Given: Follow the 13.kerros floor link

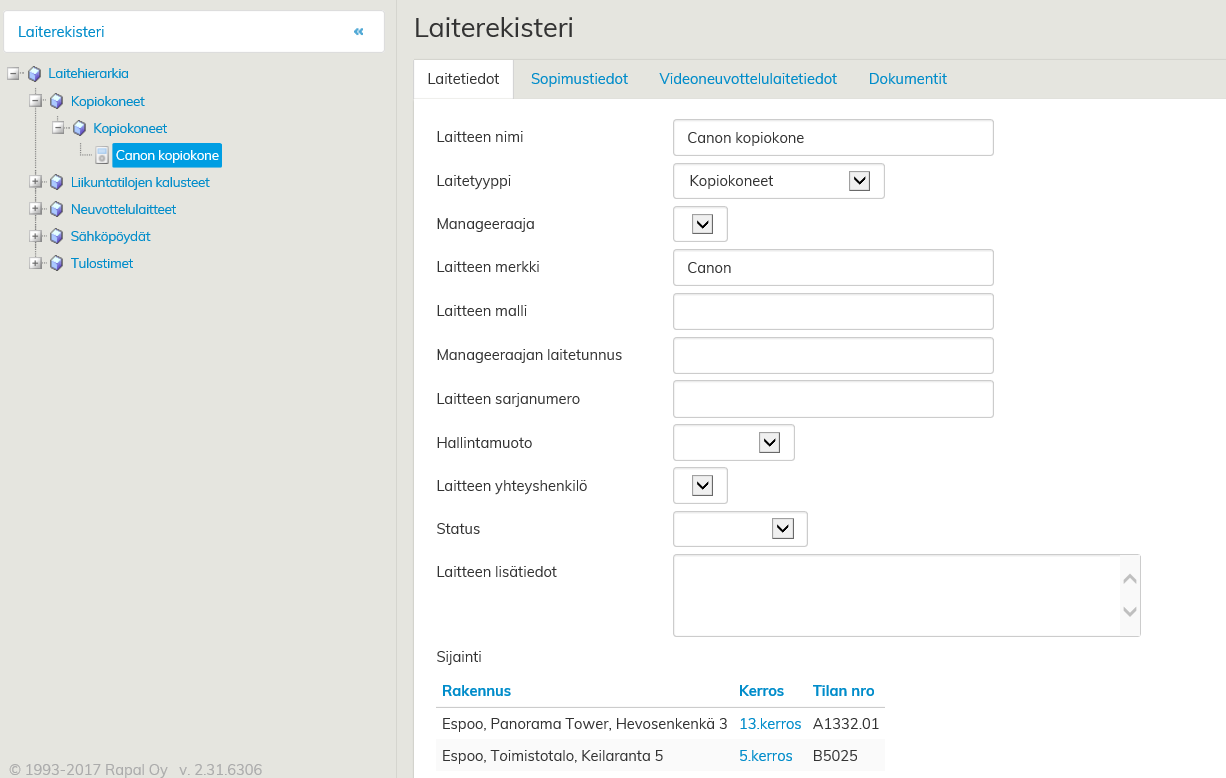Looking at the screenshot, I should (769, 724).
